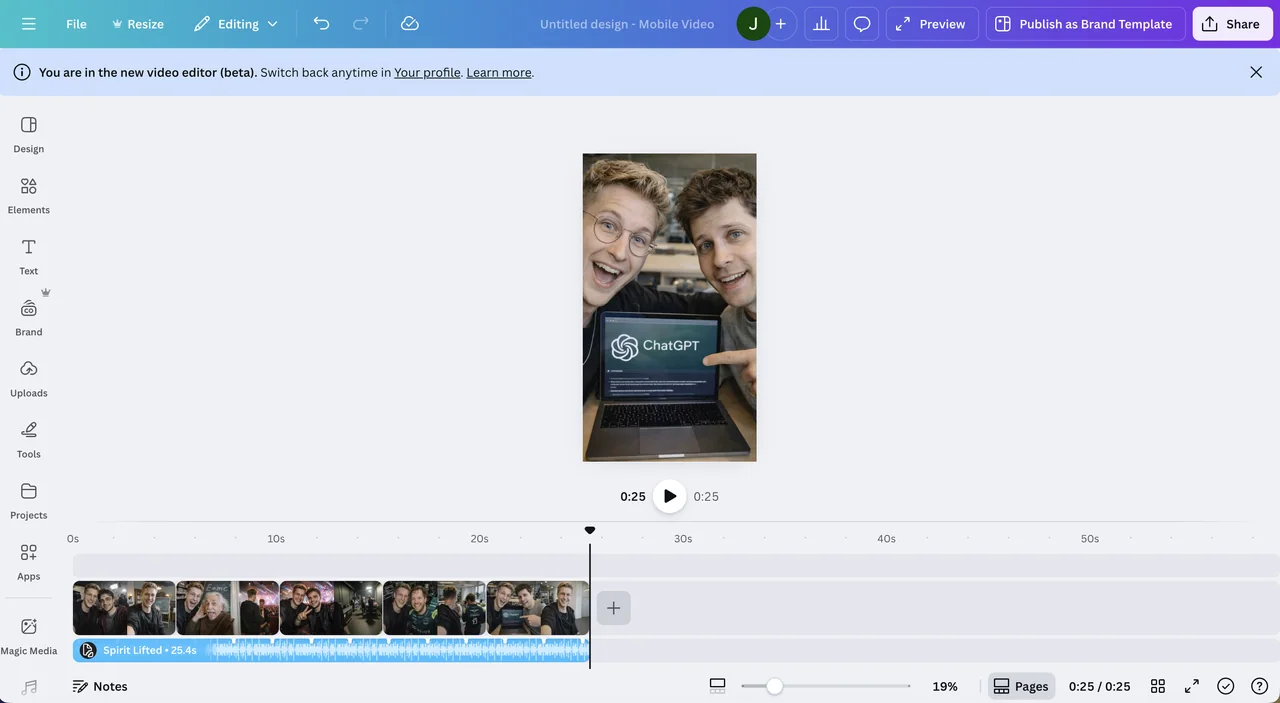Open the Tools side panel
1280x703 pixels.
click(x=29, y=439)
